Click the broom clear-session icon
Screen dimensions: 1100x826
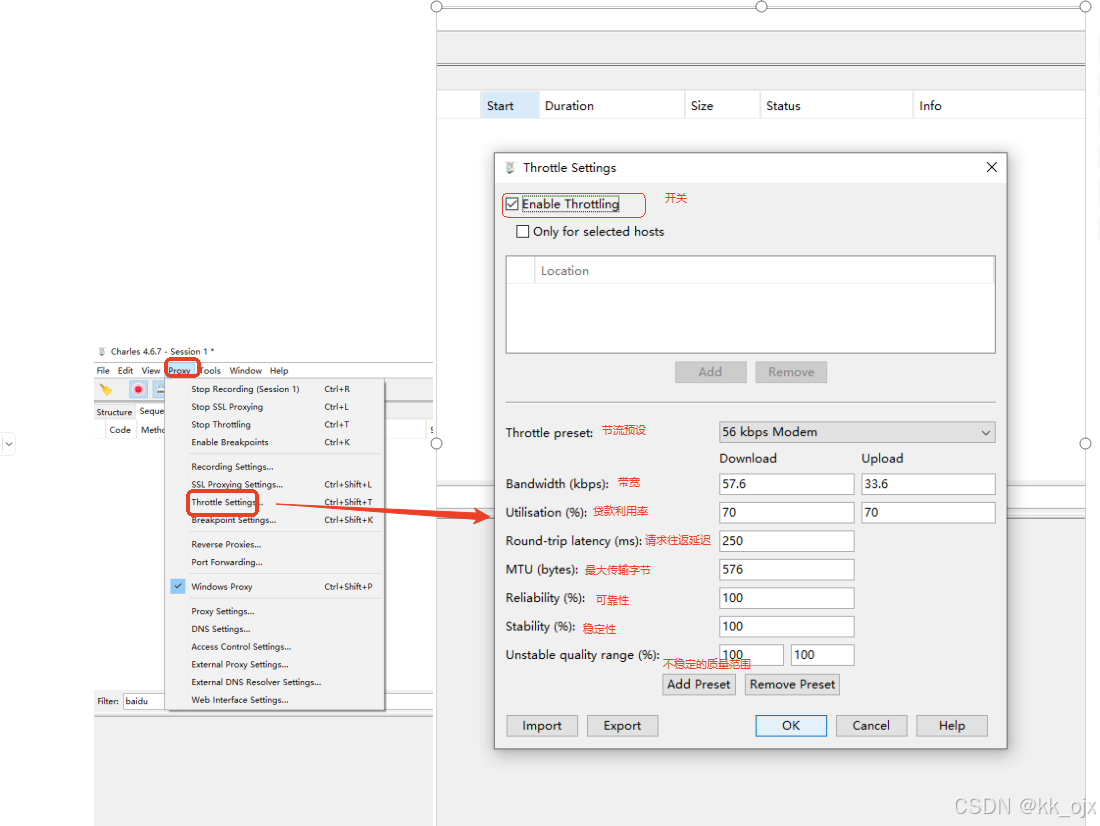tap(106, 389)
